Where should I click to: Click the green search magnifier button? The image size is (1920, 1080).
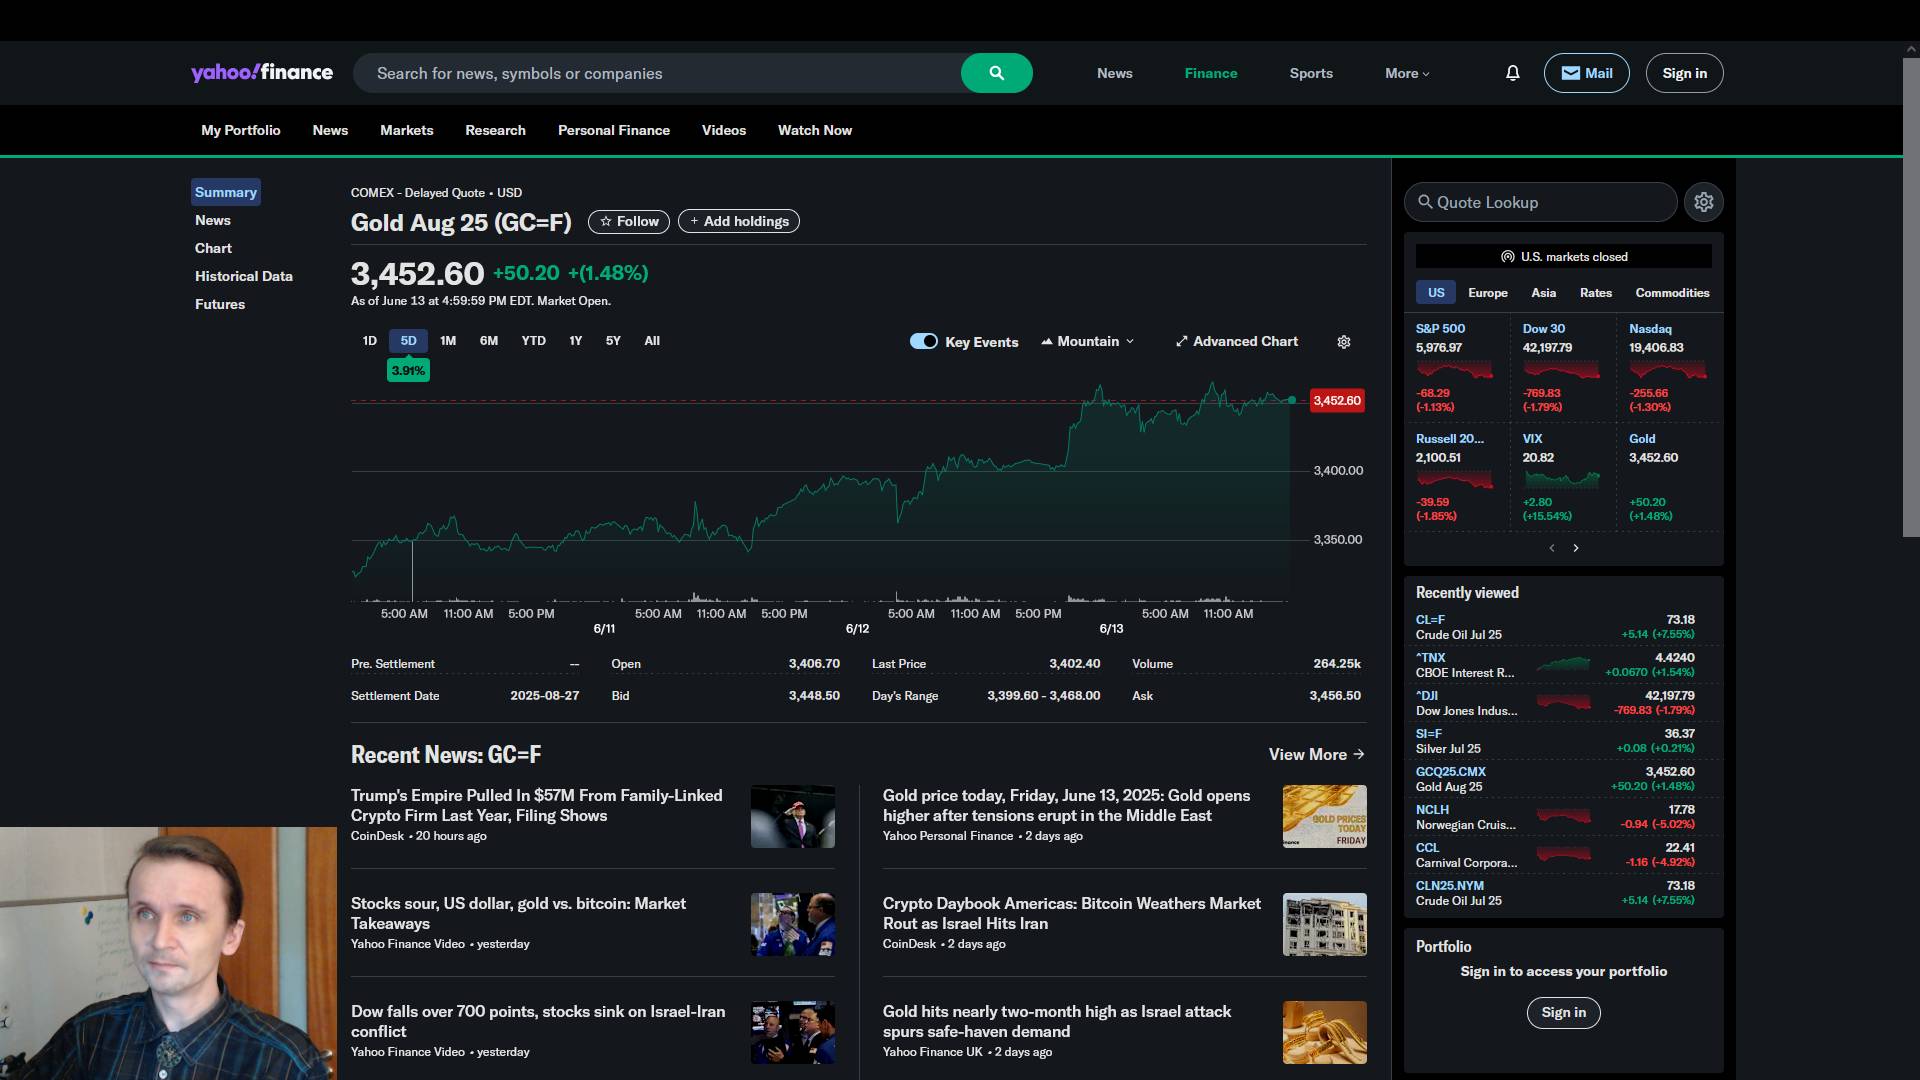(996, 73)
